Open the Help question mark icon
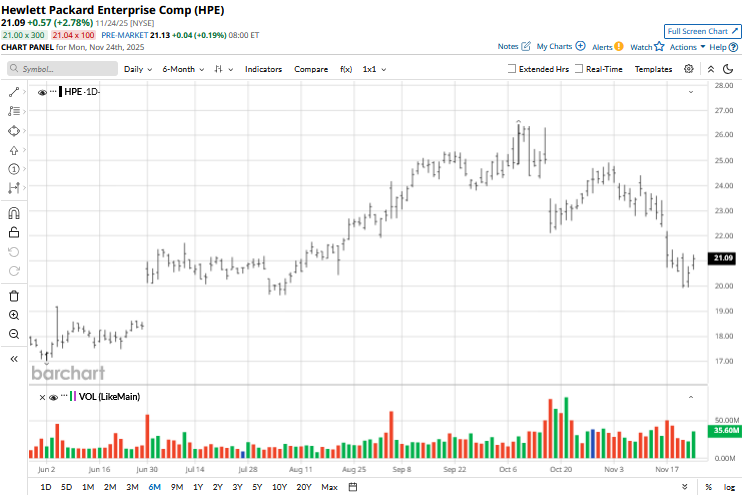The height and width of the screenshot is (495, 747). 734,47
